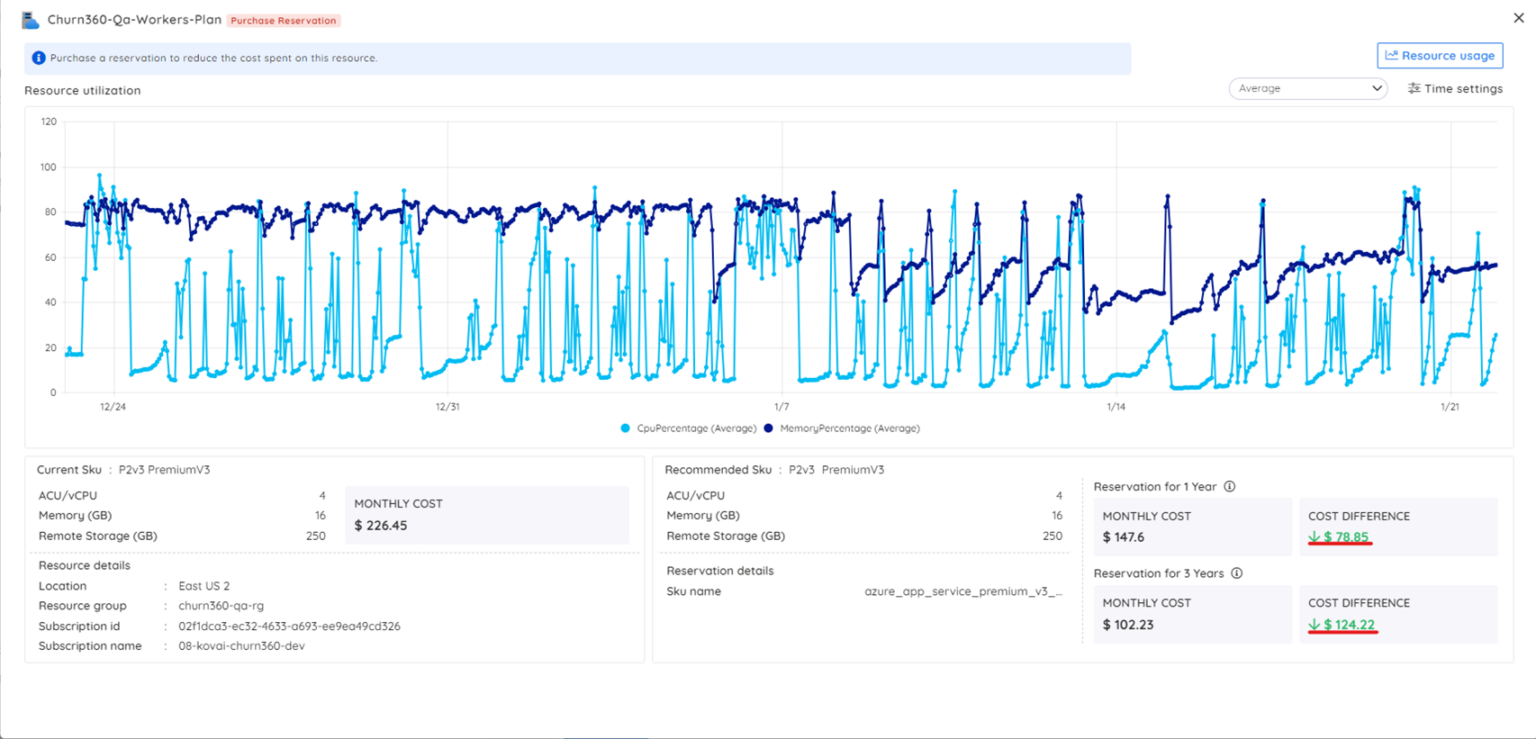Click the info icon beside Reservation for 1 Year
Image resolution: width=1536 pixels, height=739 pixels.
tap(1230, 487)
